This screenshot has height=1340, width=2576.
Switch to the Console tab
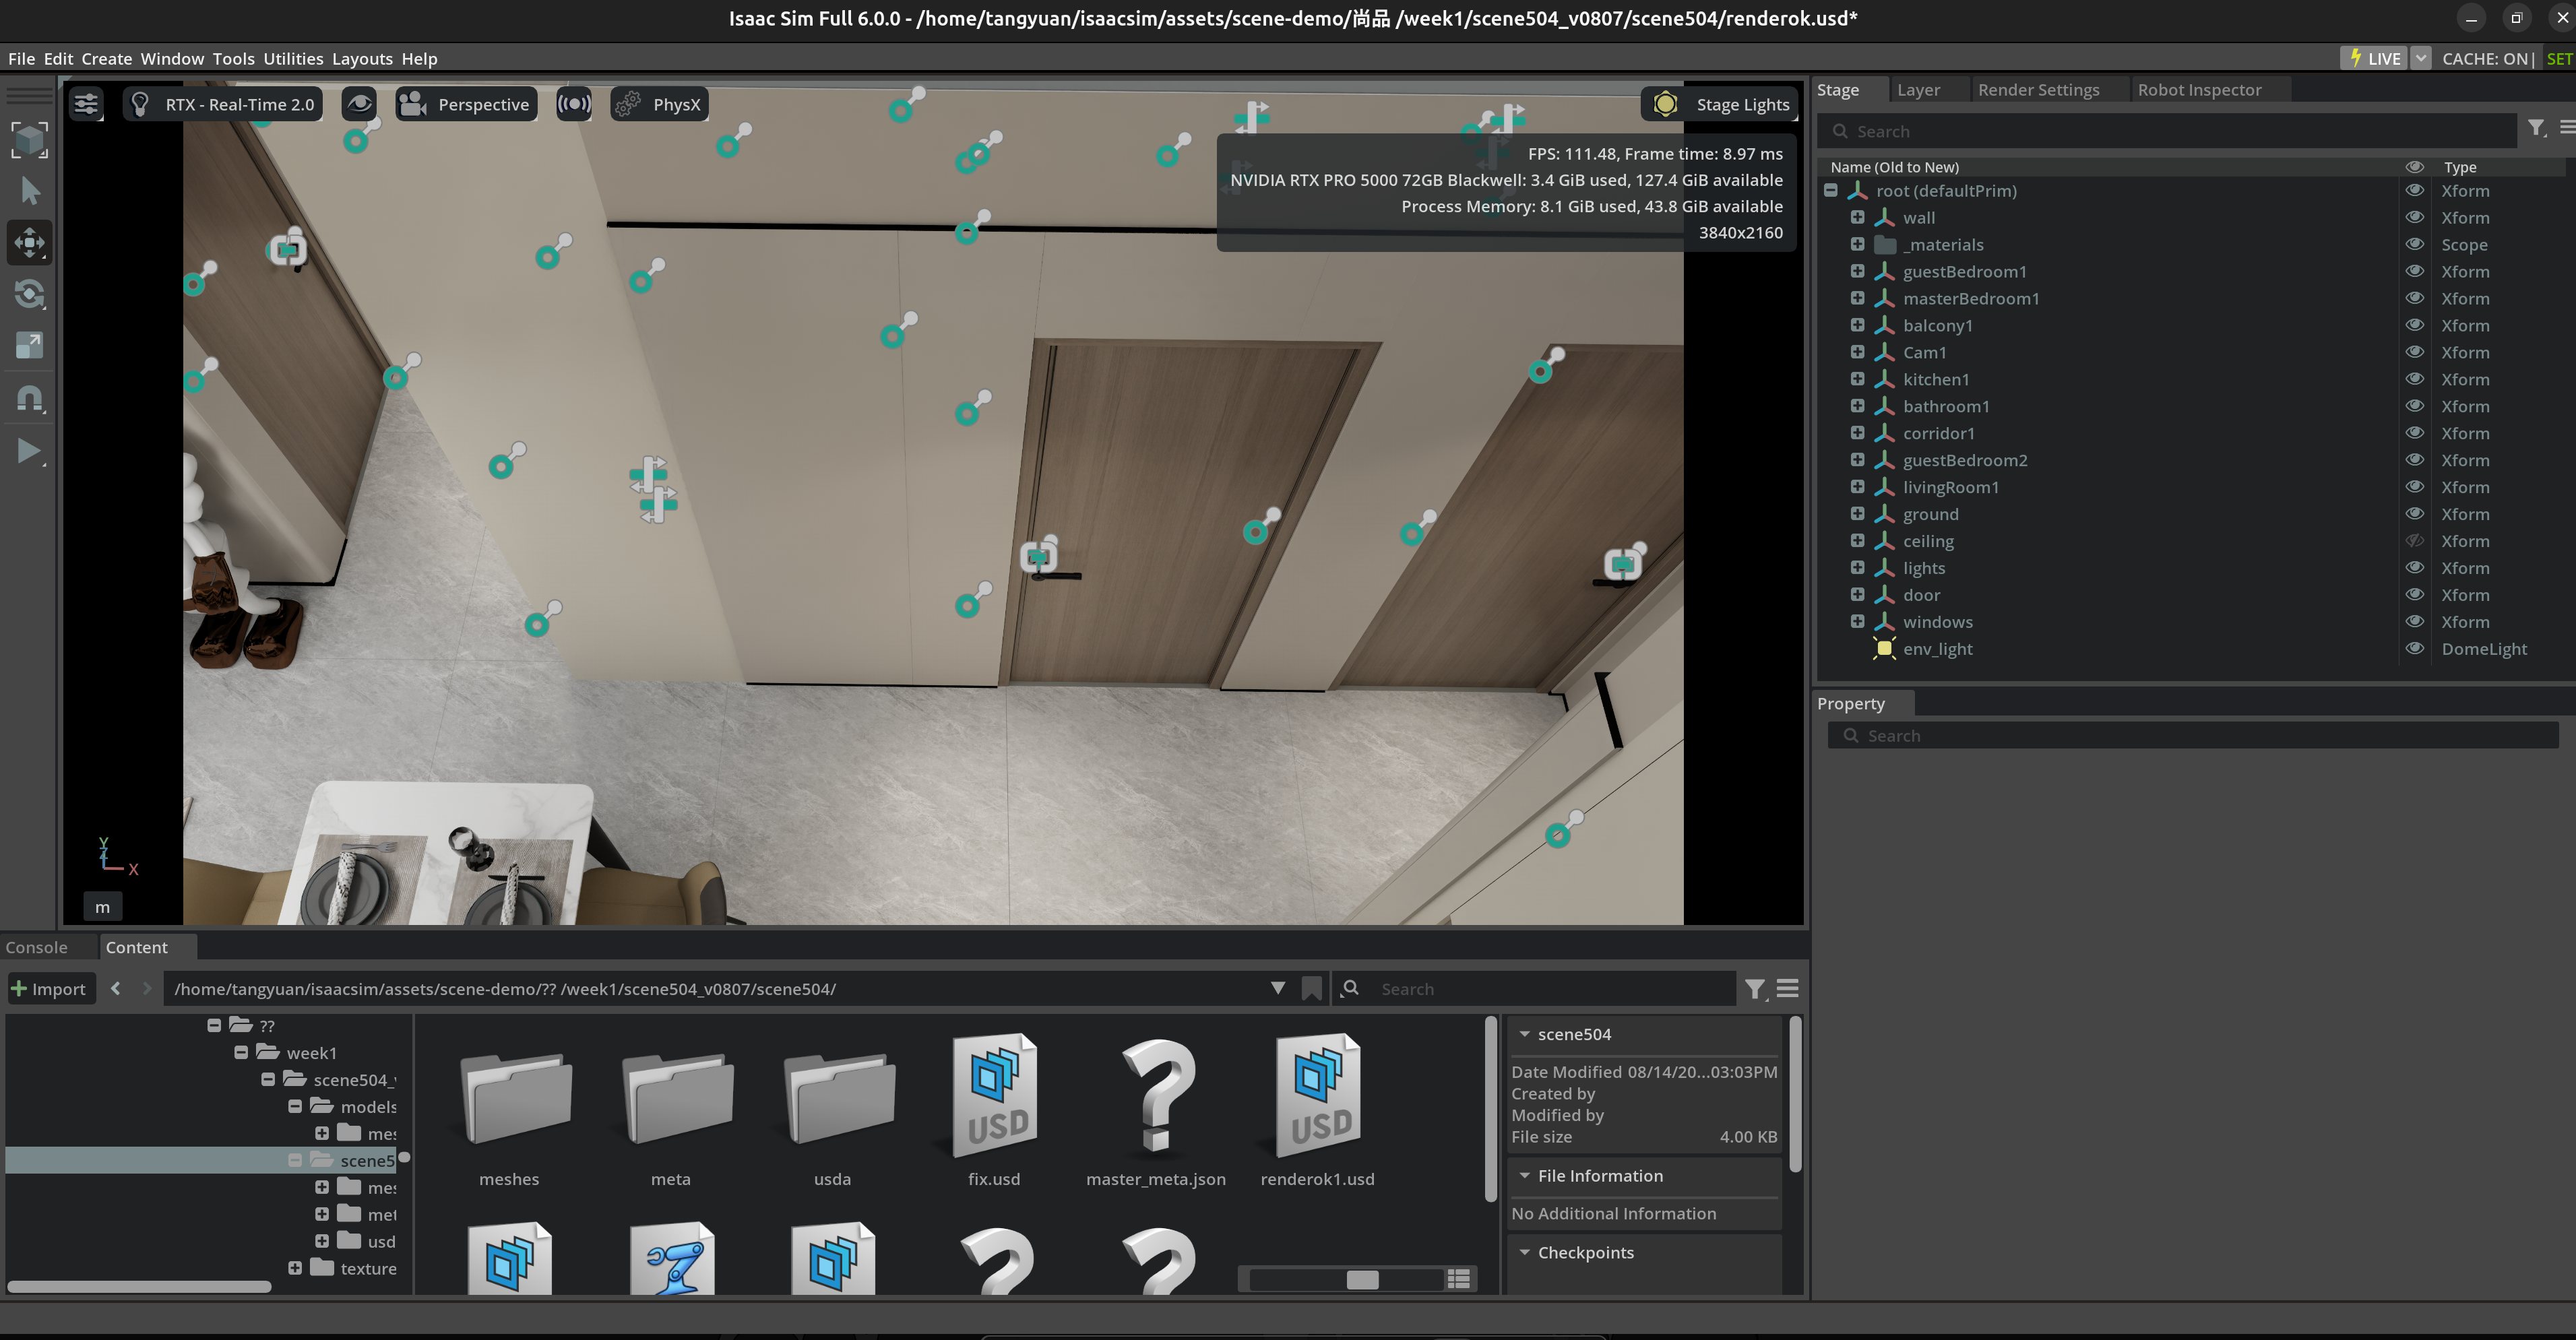pos(37,947)
